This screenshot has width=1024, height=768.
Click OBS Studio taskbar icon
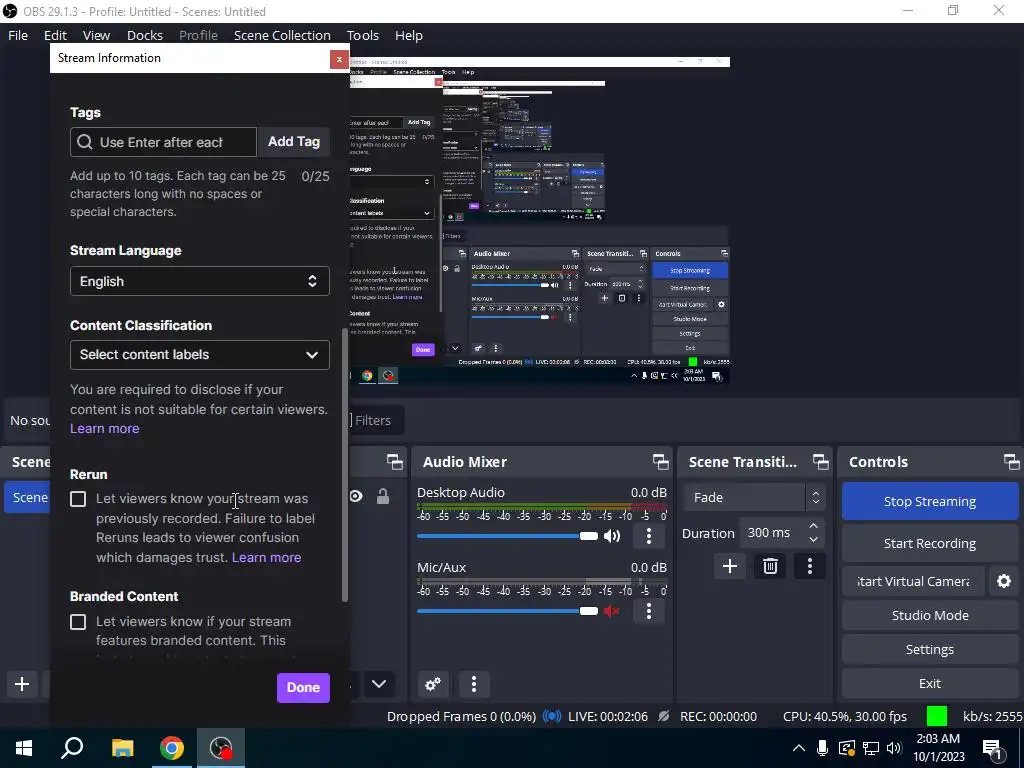pyautogui.click(x=221, y=748)
